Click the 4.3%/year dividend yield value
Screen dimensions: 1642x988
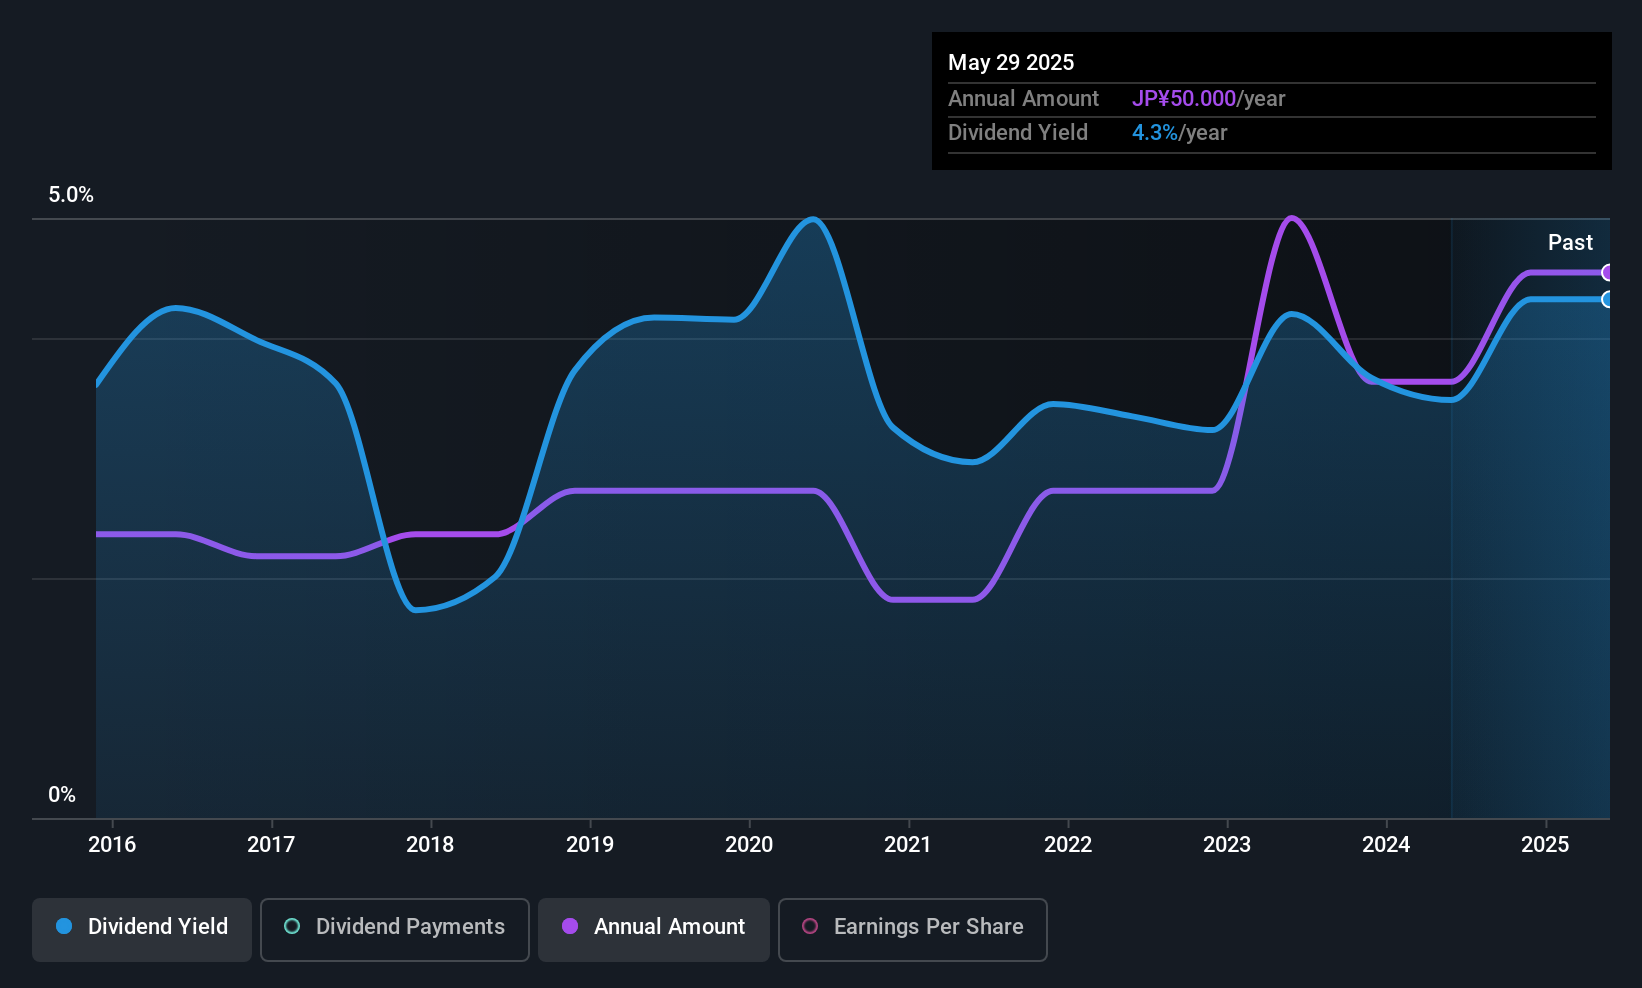tap(1179, 133)
